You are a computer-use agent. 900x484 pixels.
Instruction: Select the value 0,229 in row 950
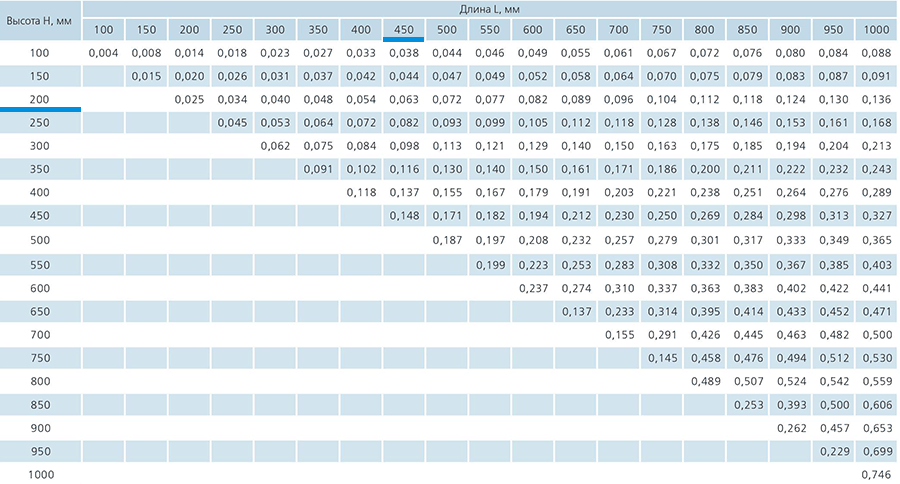pyautogui.click(x=834, y=452)
